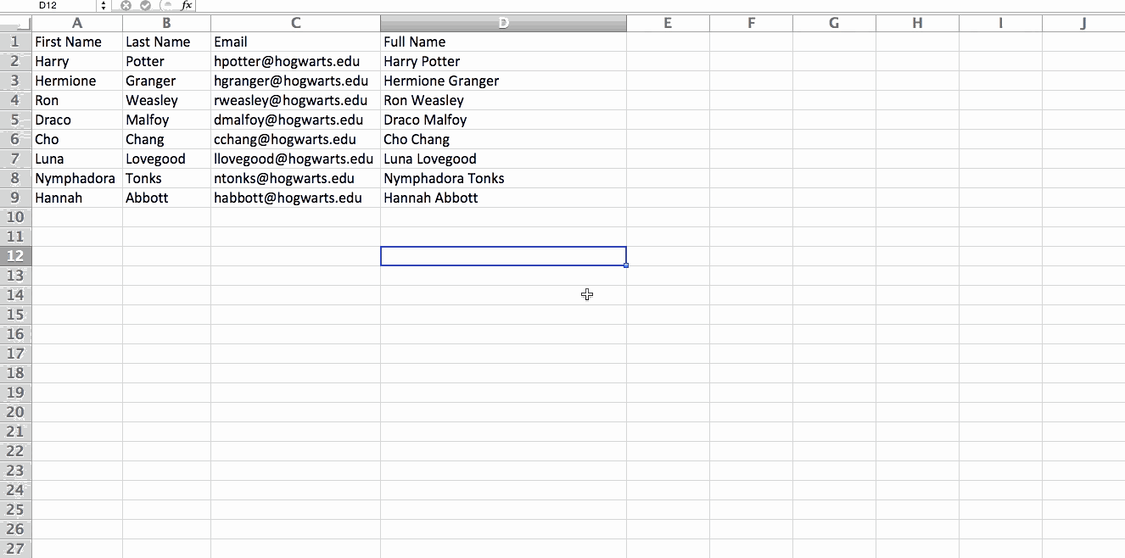Select column A header
The height and width of the screenshot is (558, 1125).
pos(77,24)
